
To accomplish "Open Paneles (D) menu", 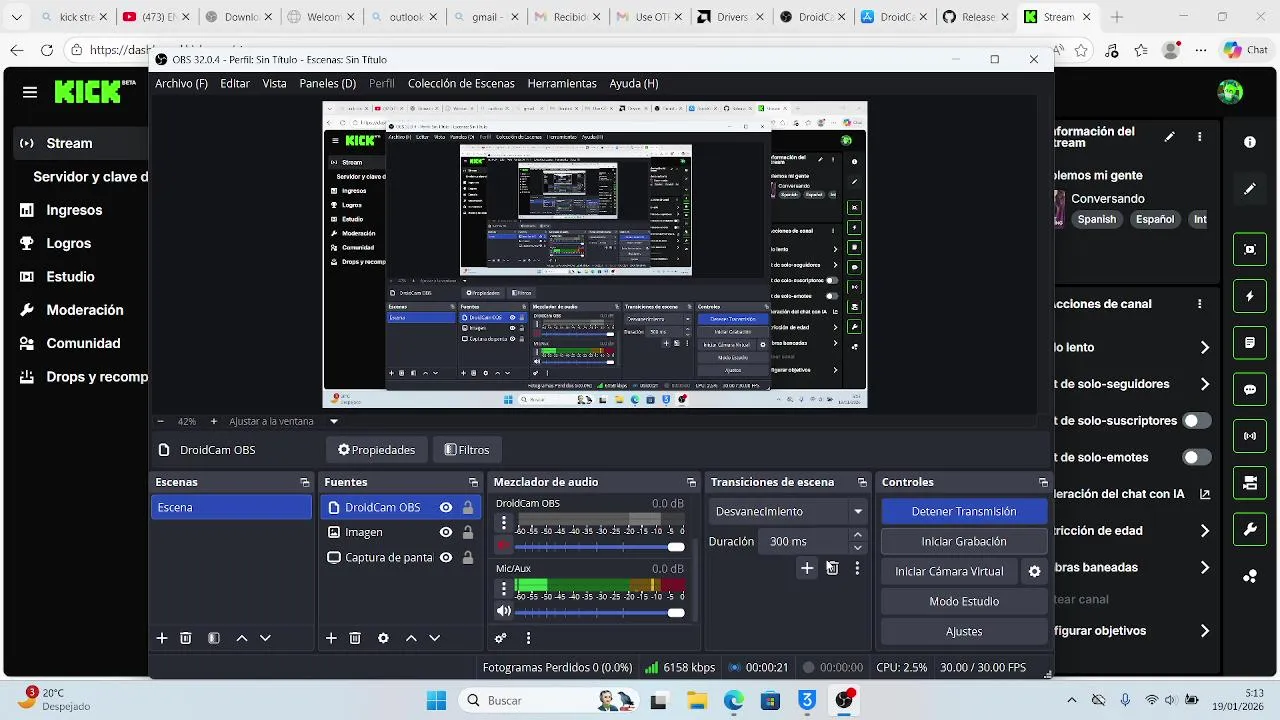I will tap(328, 84).
